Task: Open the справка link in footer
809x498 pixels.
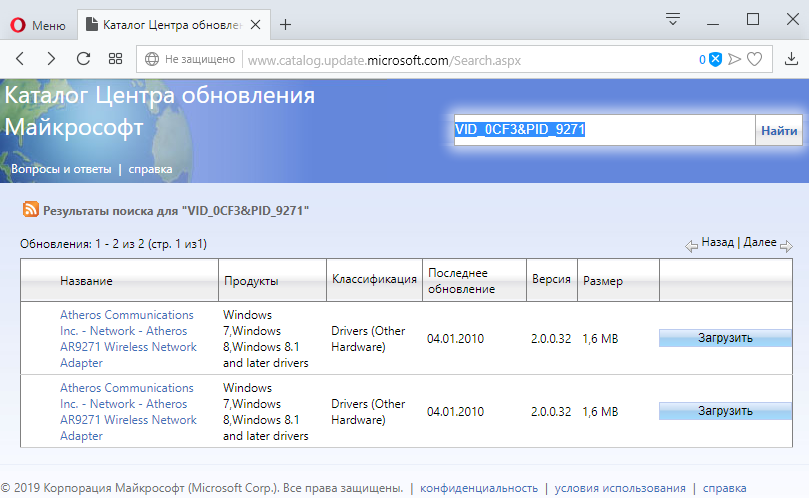Action: (x=724, y=488)
